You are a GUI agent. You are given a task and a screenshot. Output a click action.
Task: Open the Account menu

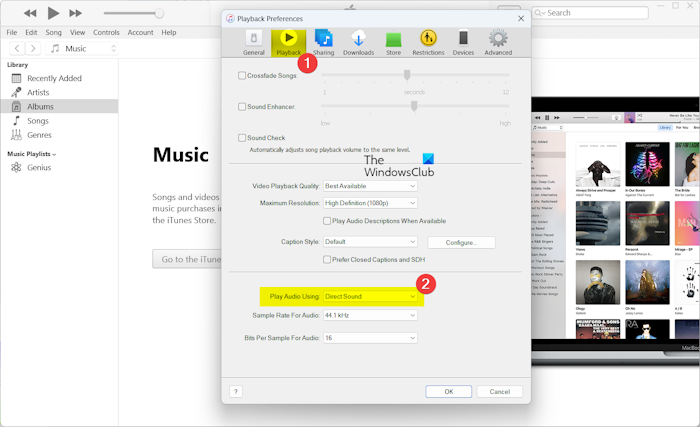click(140, 32)
